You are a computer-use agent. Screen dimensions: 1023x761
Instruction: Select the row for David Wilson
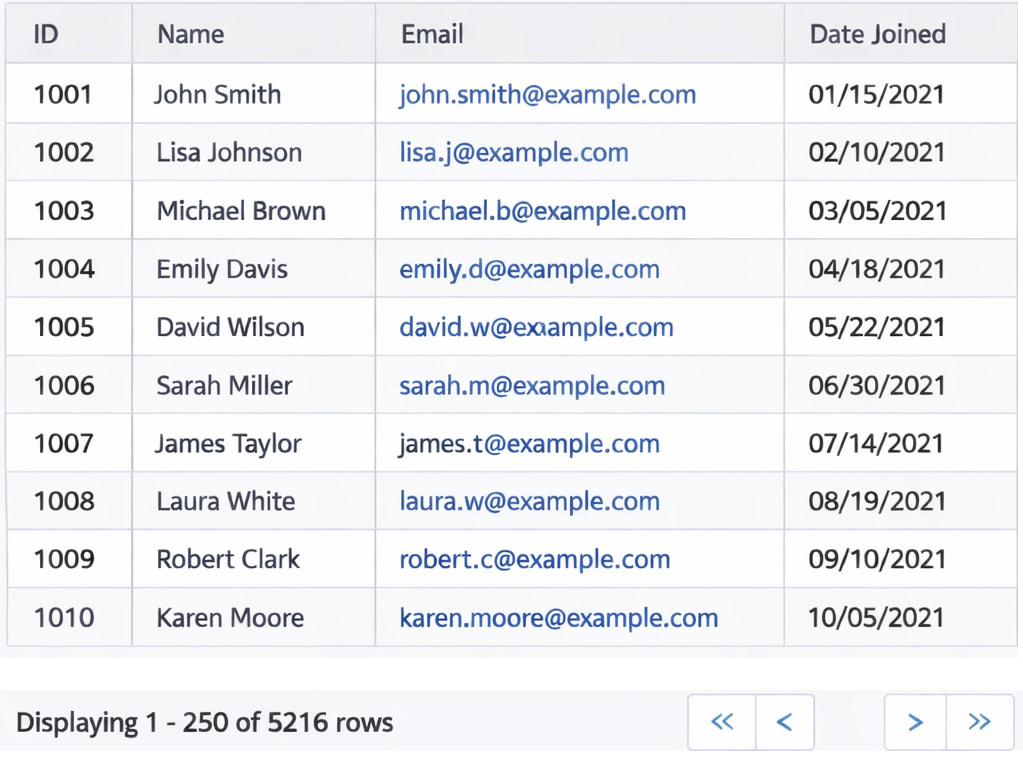pyautogui.click(x=230, y=328)
